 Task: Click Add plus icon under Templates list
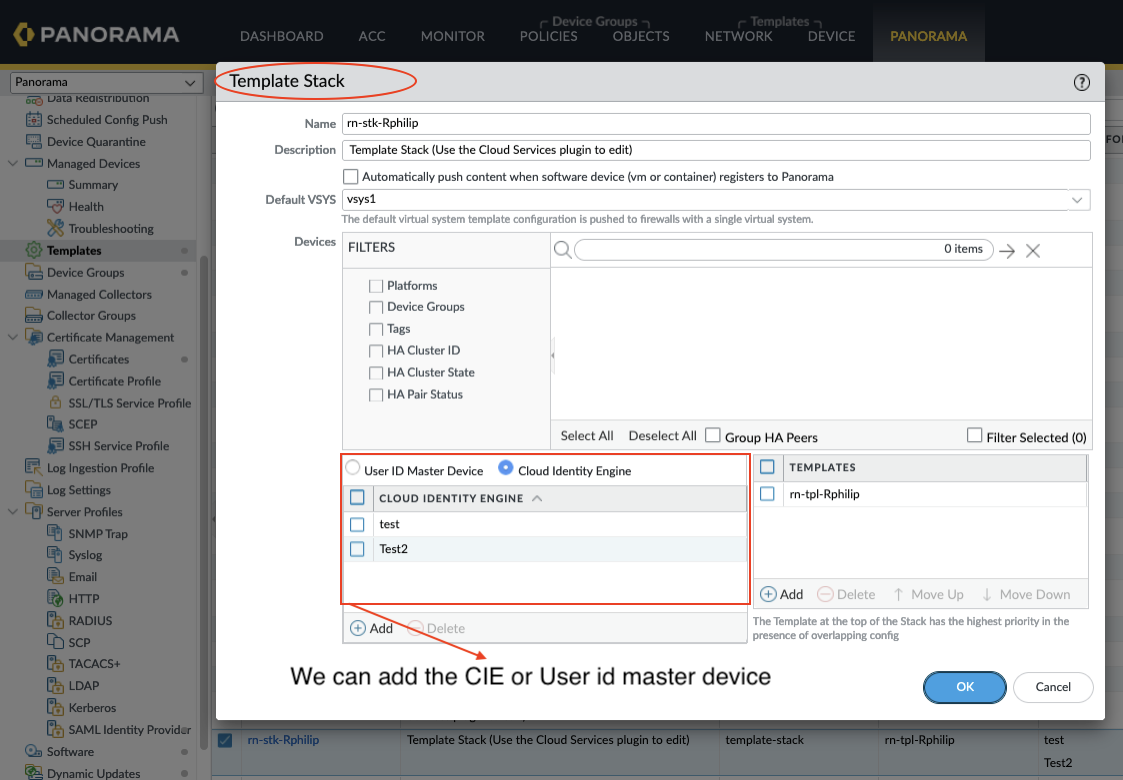[x=768, y=594]
